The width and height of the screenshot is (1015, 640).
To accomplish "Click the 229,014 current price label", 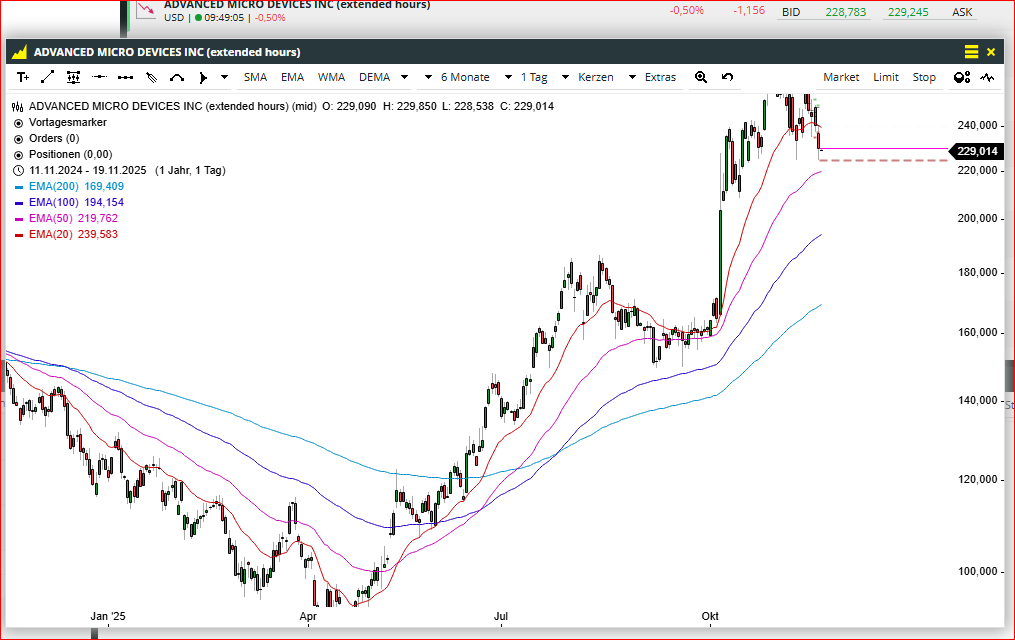I will click(976, 151).
